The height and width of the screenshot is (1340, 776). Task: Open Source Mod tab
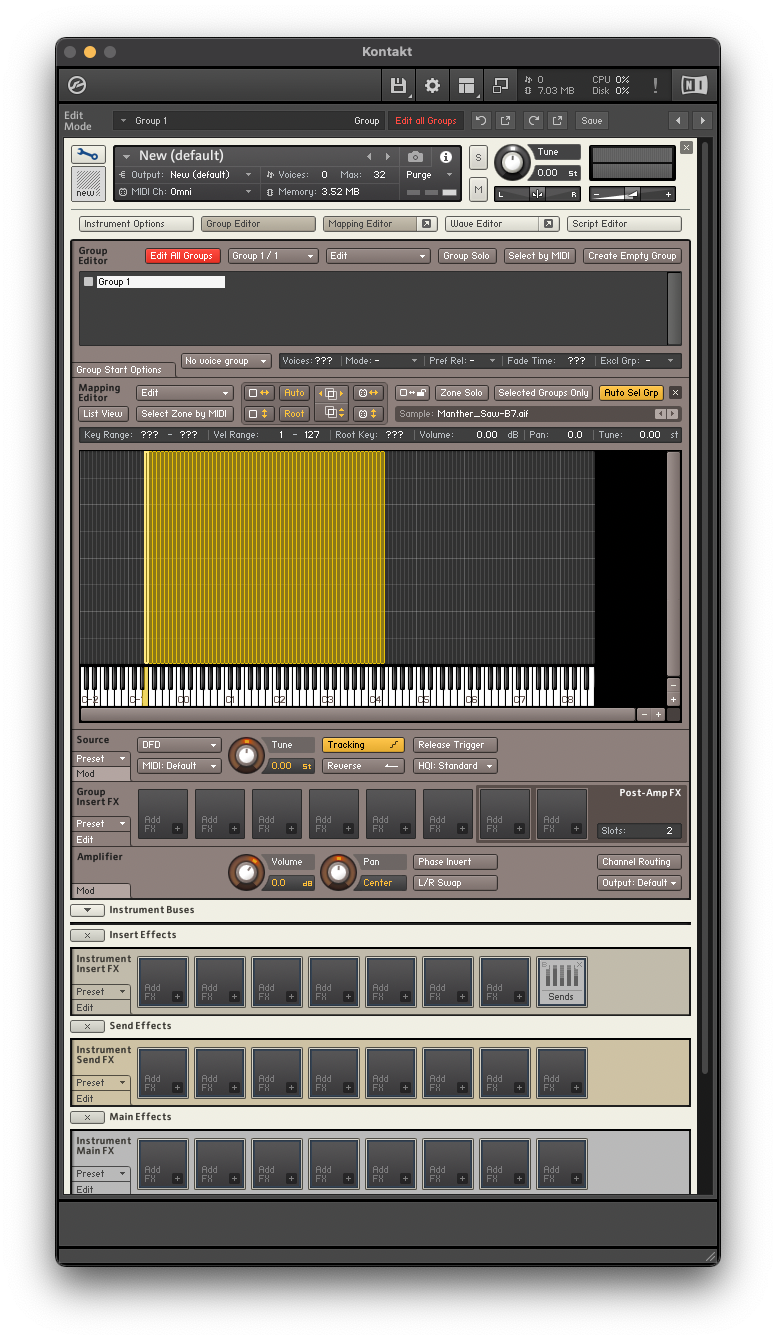pyautogui.click(x=102, y=774)
